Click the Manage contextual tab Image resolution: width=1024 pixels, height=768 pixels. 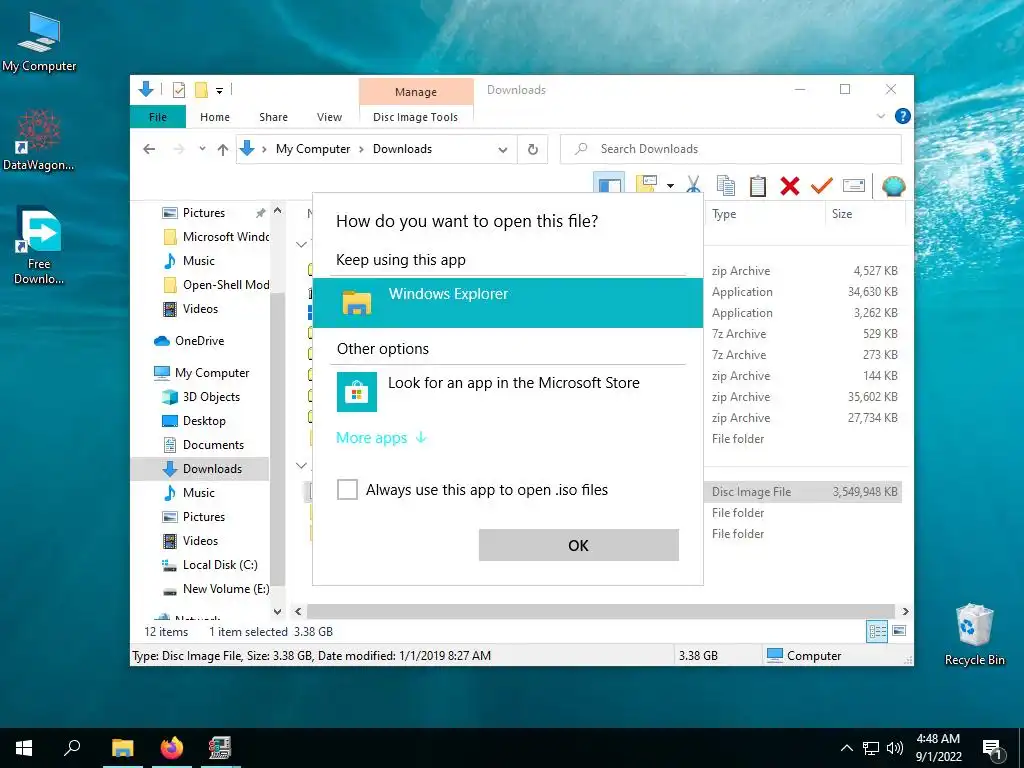[416, 92]
